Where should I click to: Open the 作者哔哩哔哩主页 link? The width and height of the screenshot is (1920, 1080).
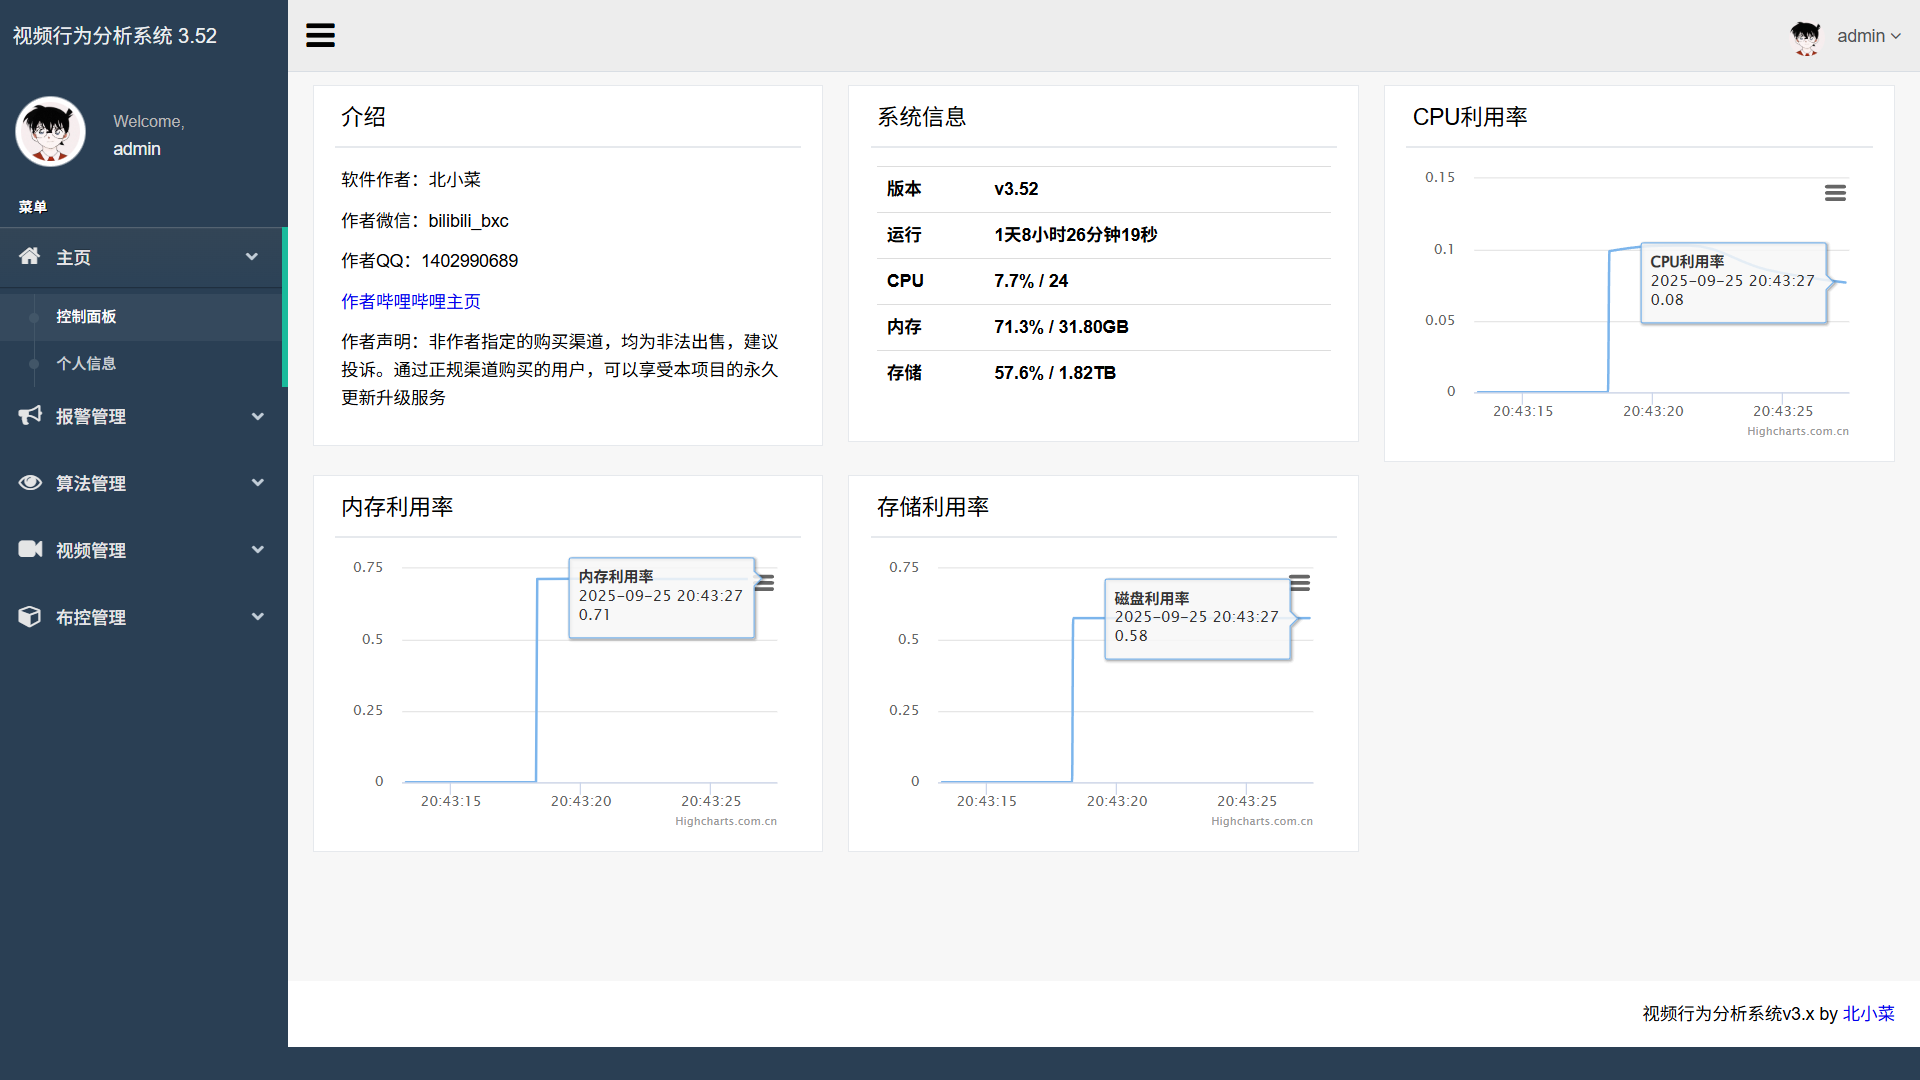pyautogui.click(x=410, y=301)
